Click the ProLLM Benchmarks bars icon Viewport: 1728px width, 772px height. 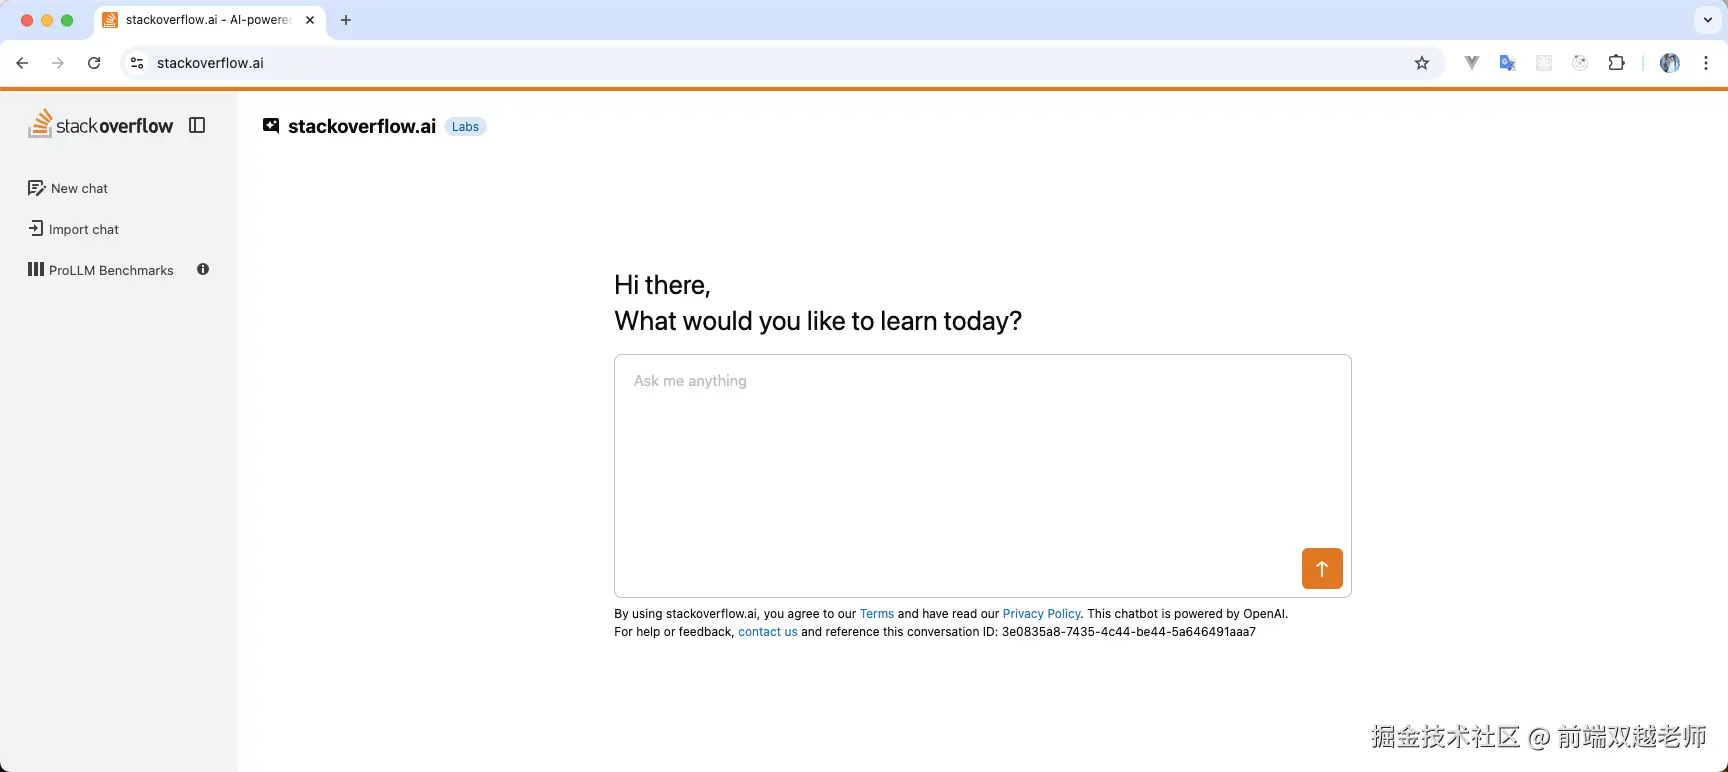pyautogui.click(x=36, y=269)
